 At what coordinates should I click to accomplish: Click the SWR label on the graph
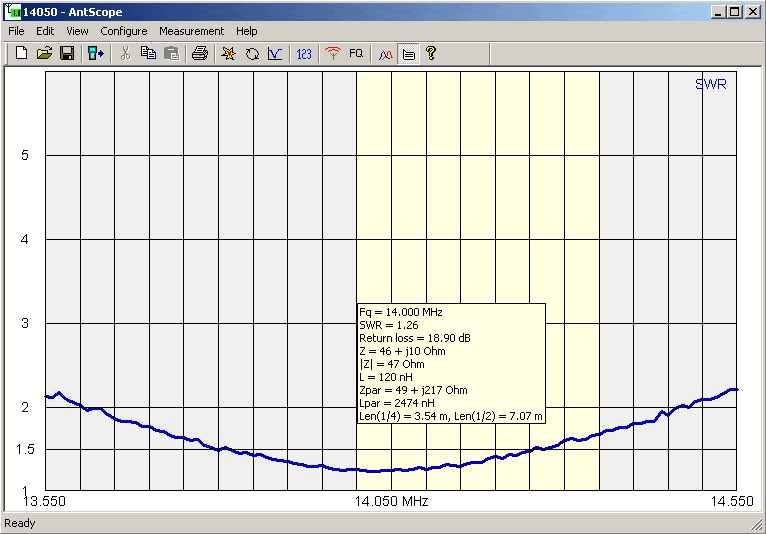(x=710, y=84)
